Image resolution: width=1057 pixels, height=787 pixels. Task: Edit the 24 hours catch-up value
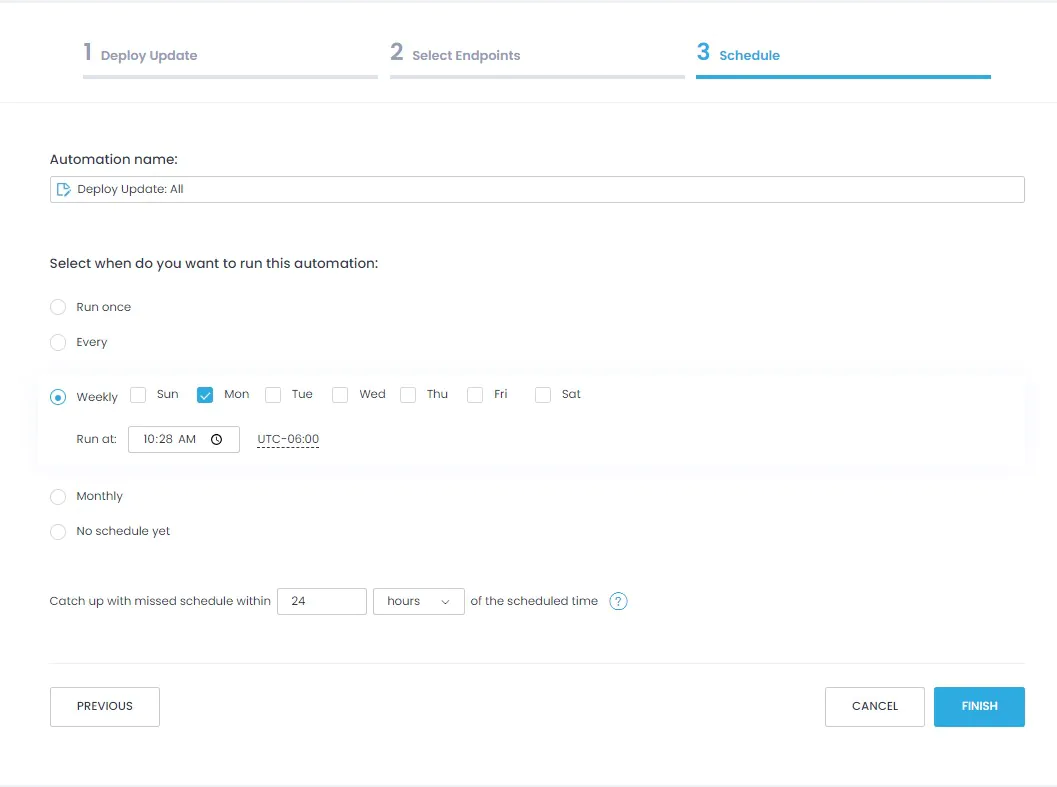coord(321,601)
